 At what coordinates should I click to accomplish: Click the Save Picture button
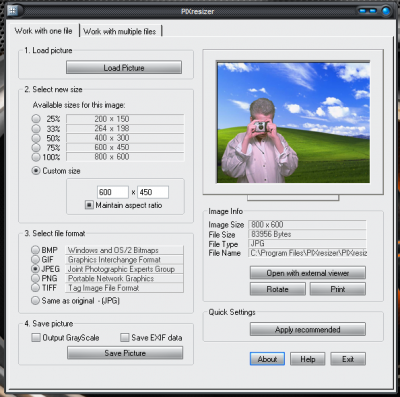click(125, 353)
